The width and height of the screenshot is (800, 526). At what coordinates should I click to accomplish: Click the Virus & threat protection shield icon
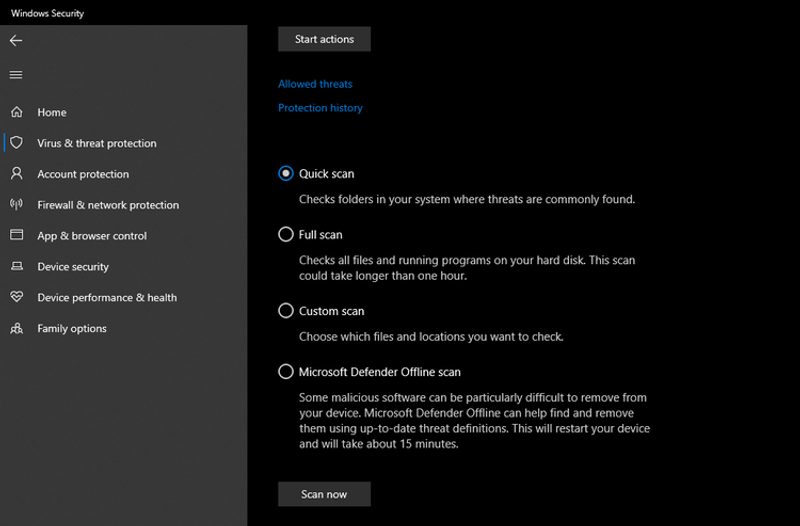[16, 143]
